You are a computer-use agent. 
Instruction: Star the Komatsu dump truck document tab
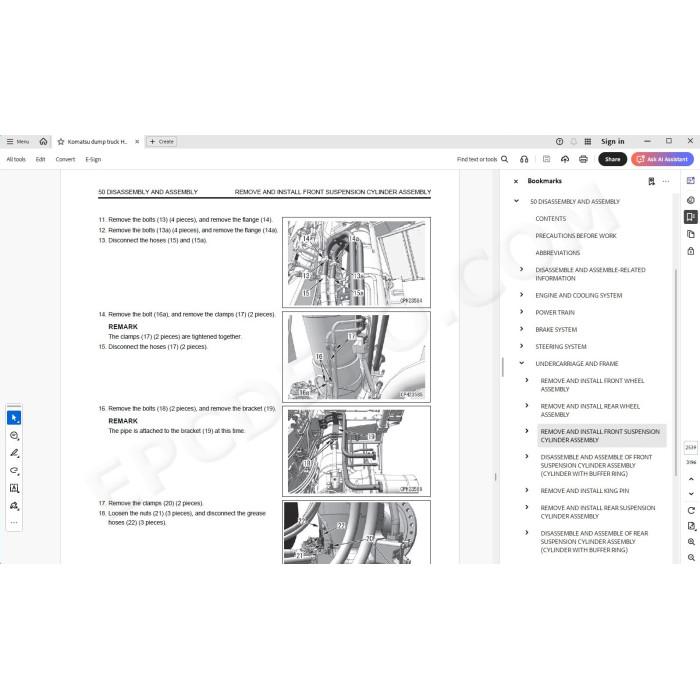coord(61,142)
